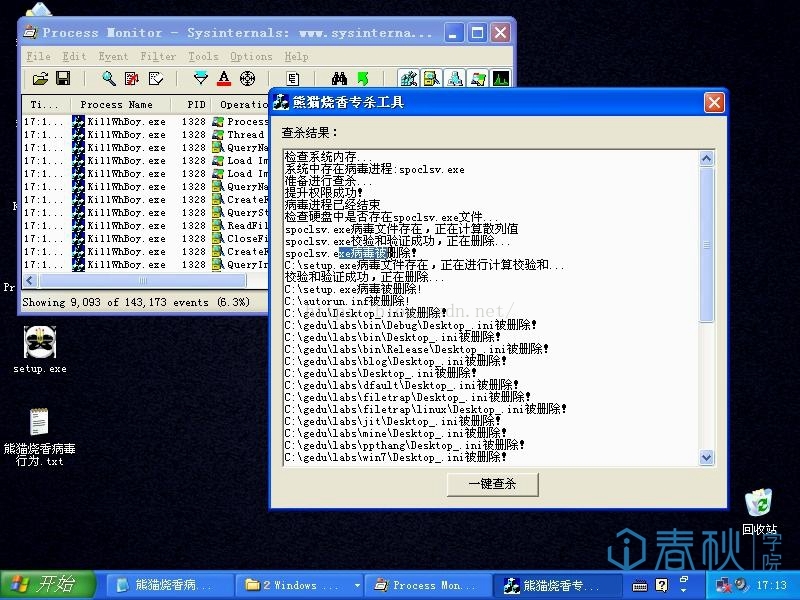Select the KillWhBoy.exe CloseFi row
This screenshot has width=800, height=600.
pos(145,239)
